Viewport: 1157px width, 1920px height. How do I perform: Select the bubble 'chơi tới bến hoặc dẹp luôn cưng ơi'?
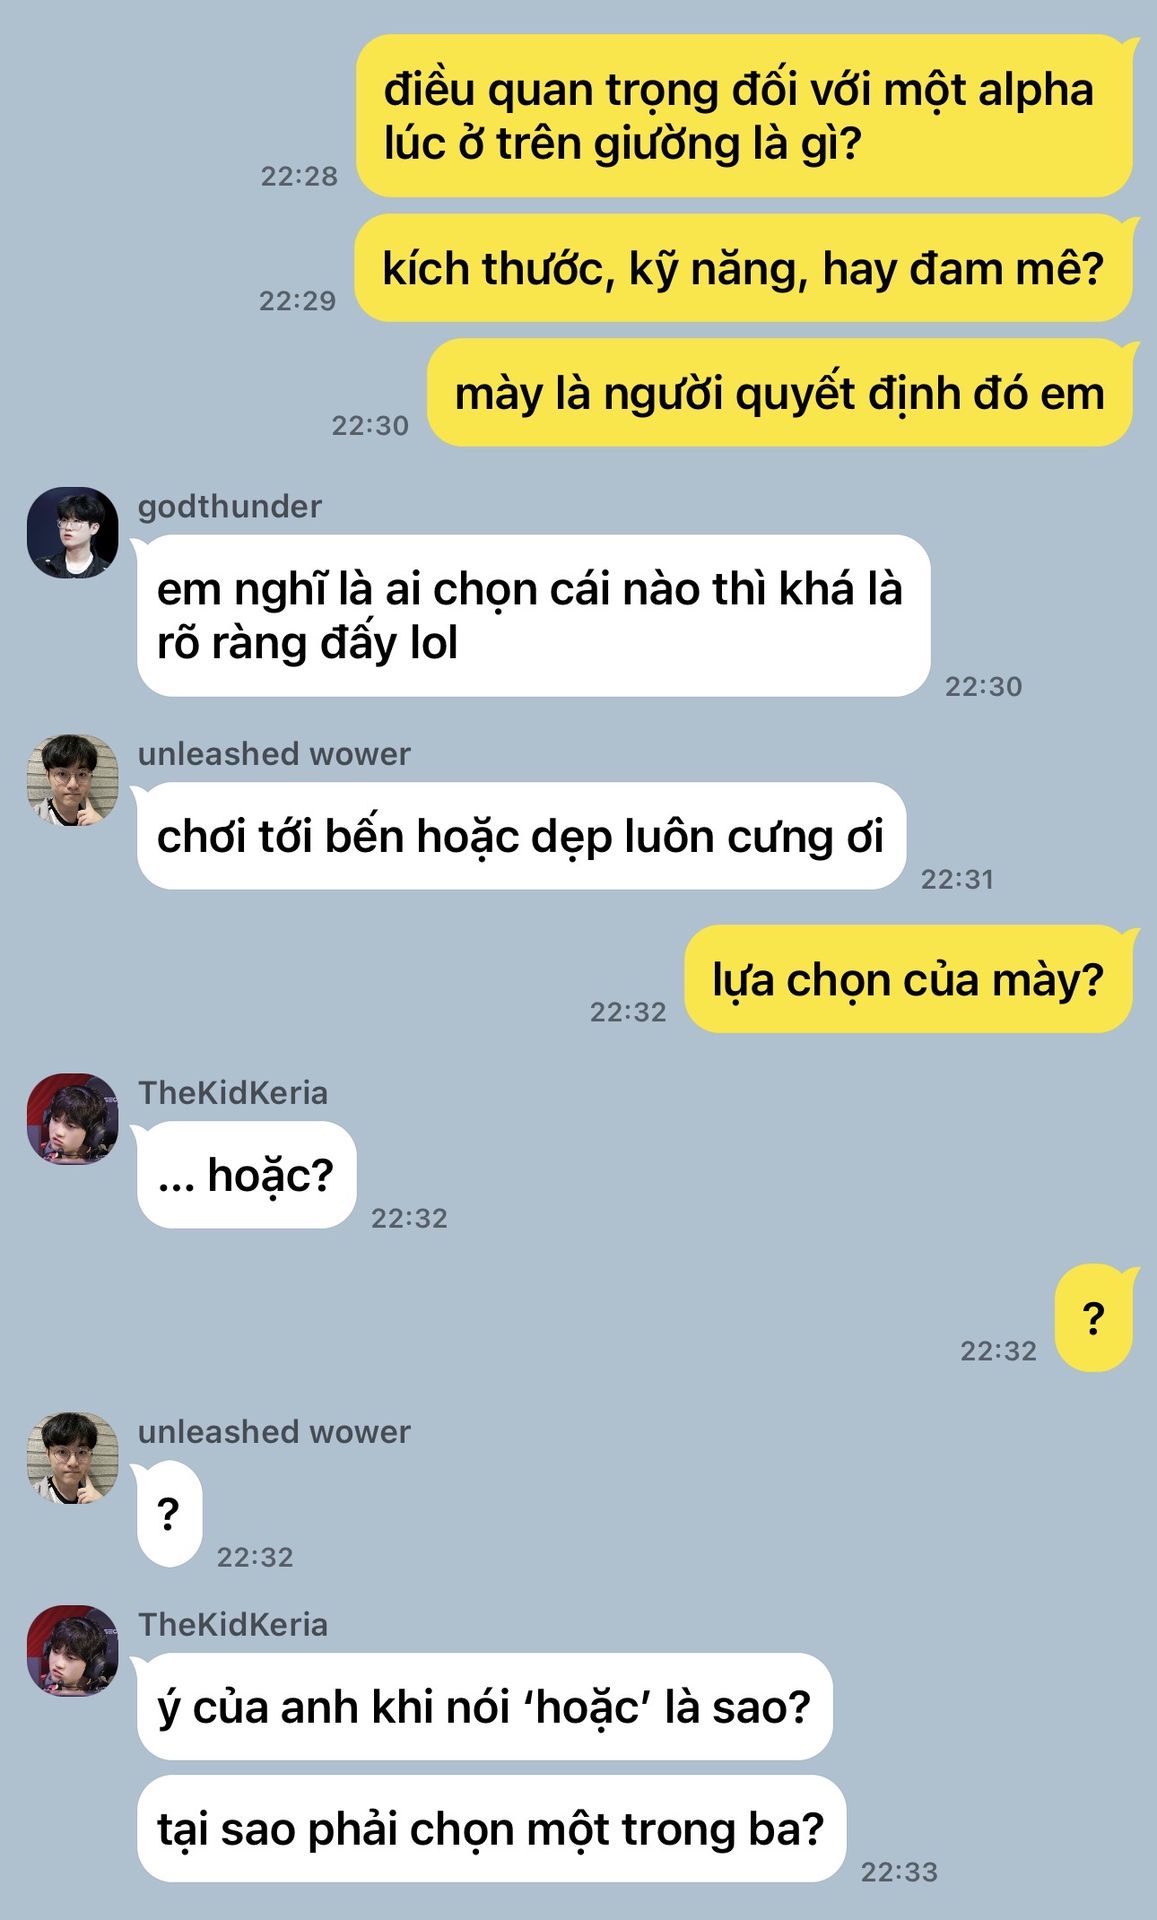point(522,836)
